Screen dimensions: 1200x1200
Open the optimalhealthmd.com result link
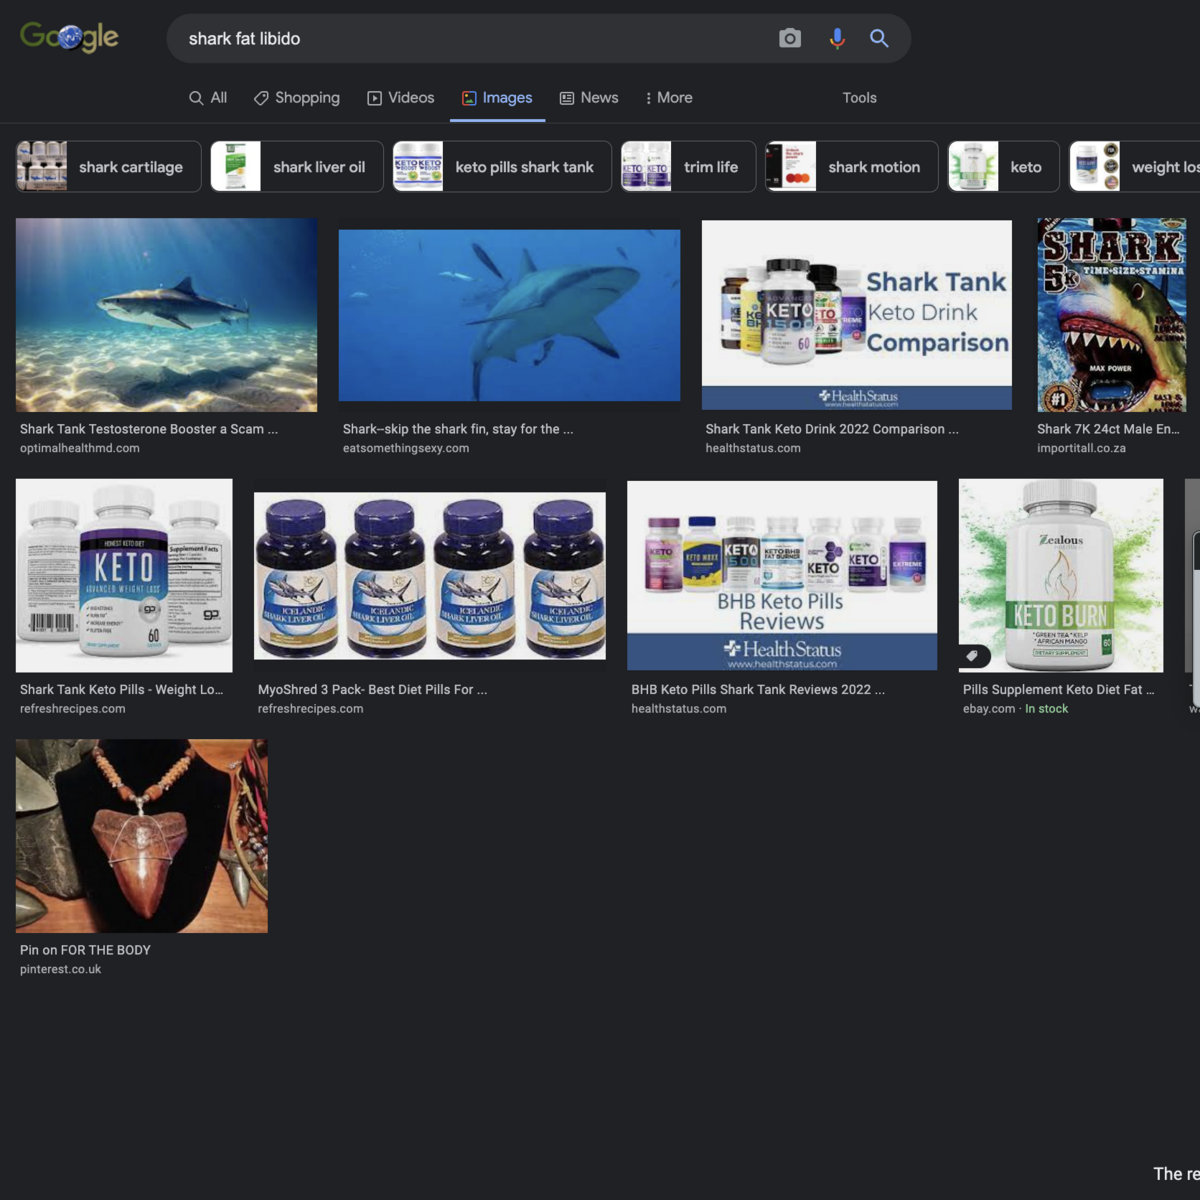click(x=80, y=448)
